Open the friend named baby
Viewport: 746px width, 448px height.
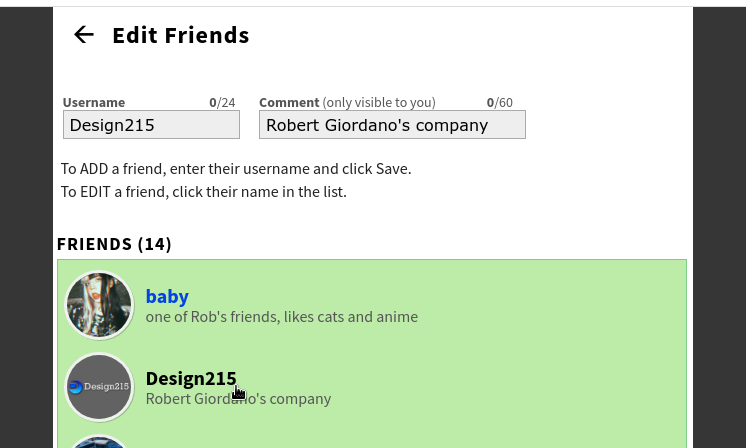pyautogui.click(x=167, y=296)
